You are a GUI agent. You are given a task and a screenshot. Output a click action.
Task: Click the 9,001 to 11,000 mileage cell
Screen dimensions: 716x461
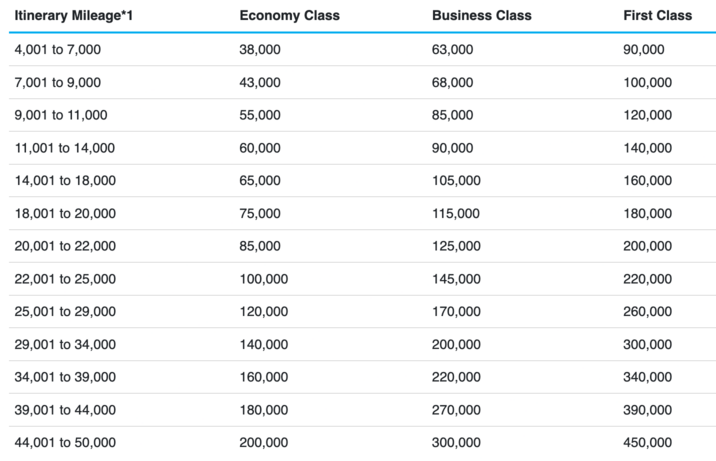pos(60,115)
